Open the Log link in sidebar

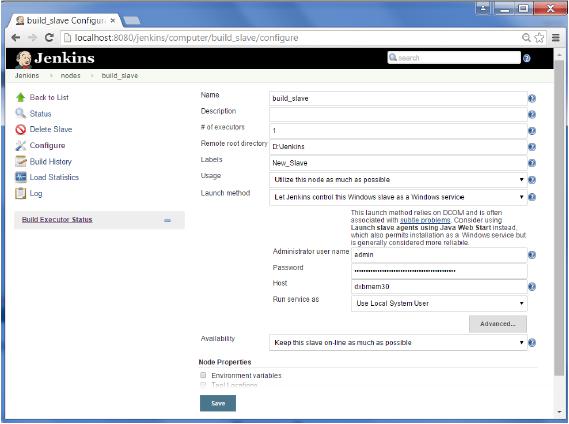36,193
